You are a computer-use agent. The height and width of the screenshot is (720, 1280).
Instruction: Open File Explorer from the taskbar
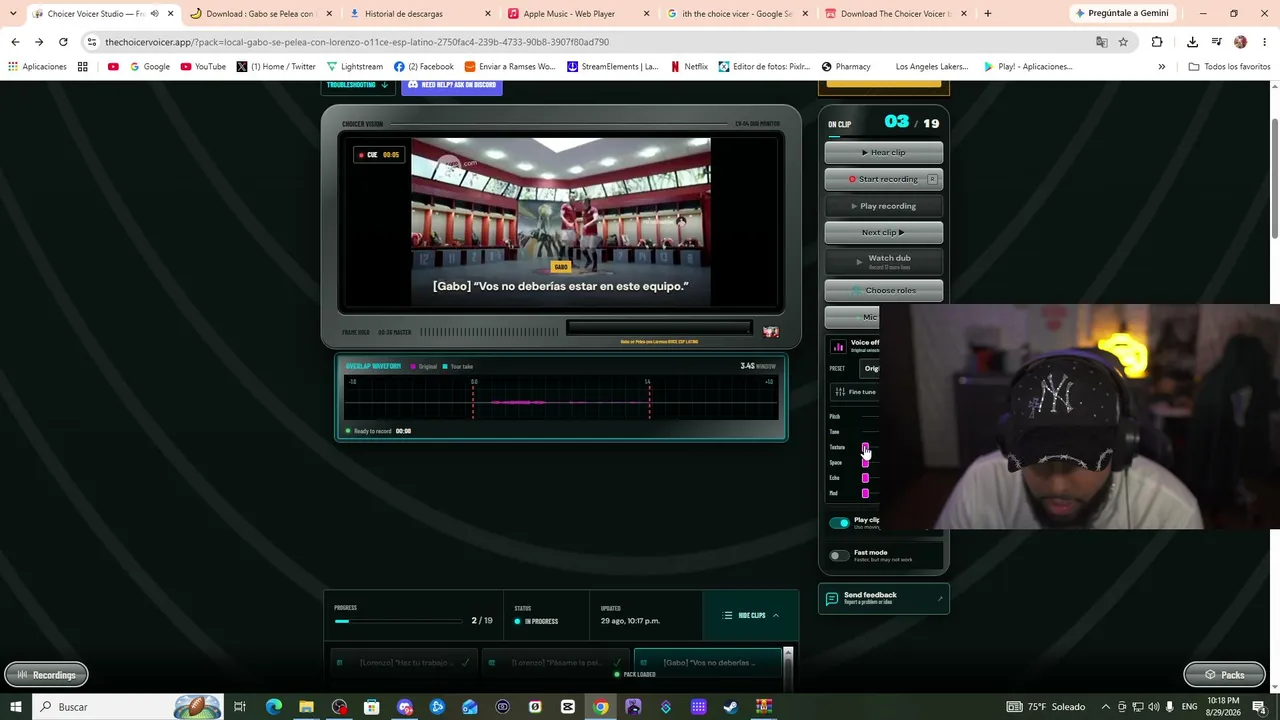[x=306, y=707]
